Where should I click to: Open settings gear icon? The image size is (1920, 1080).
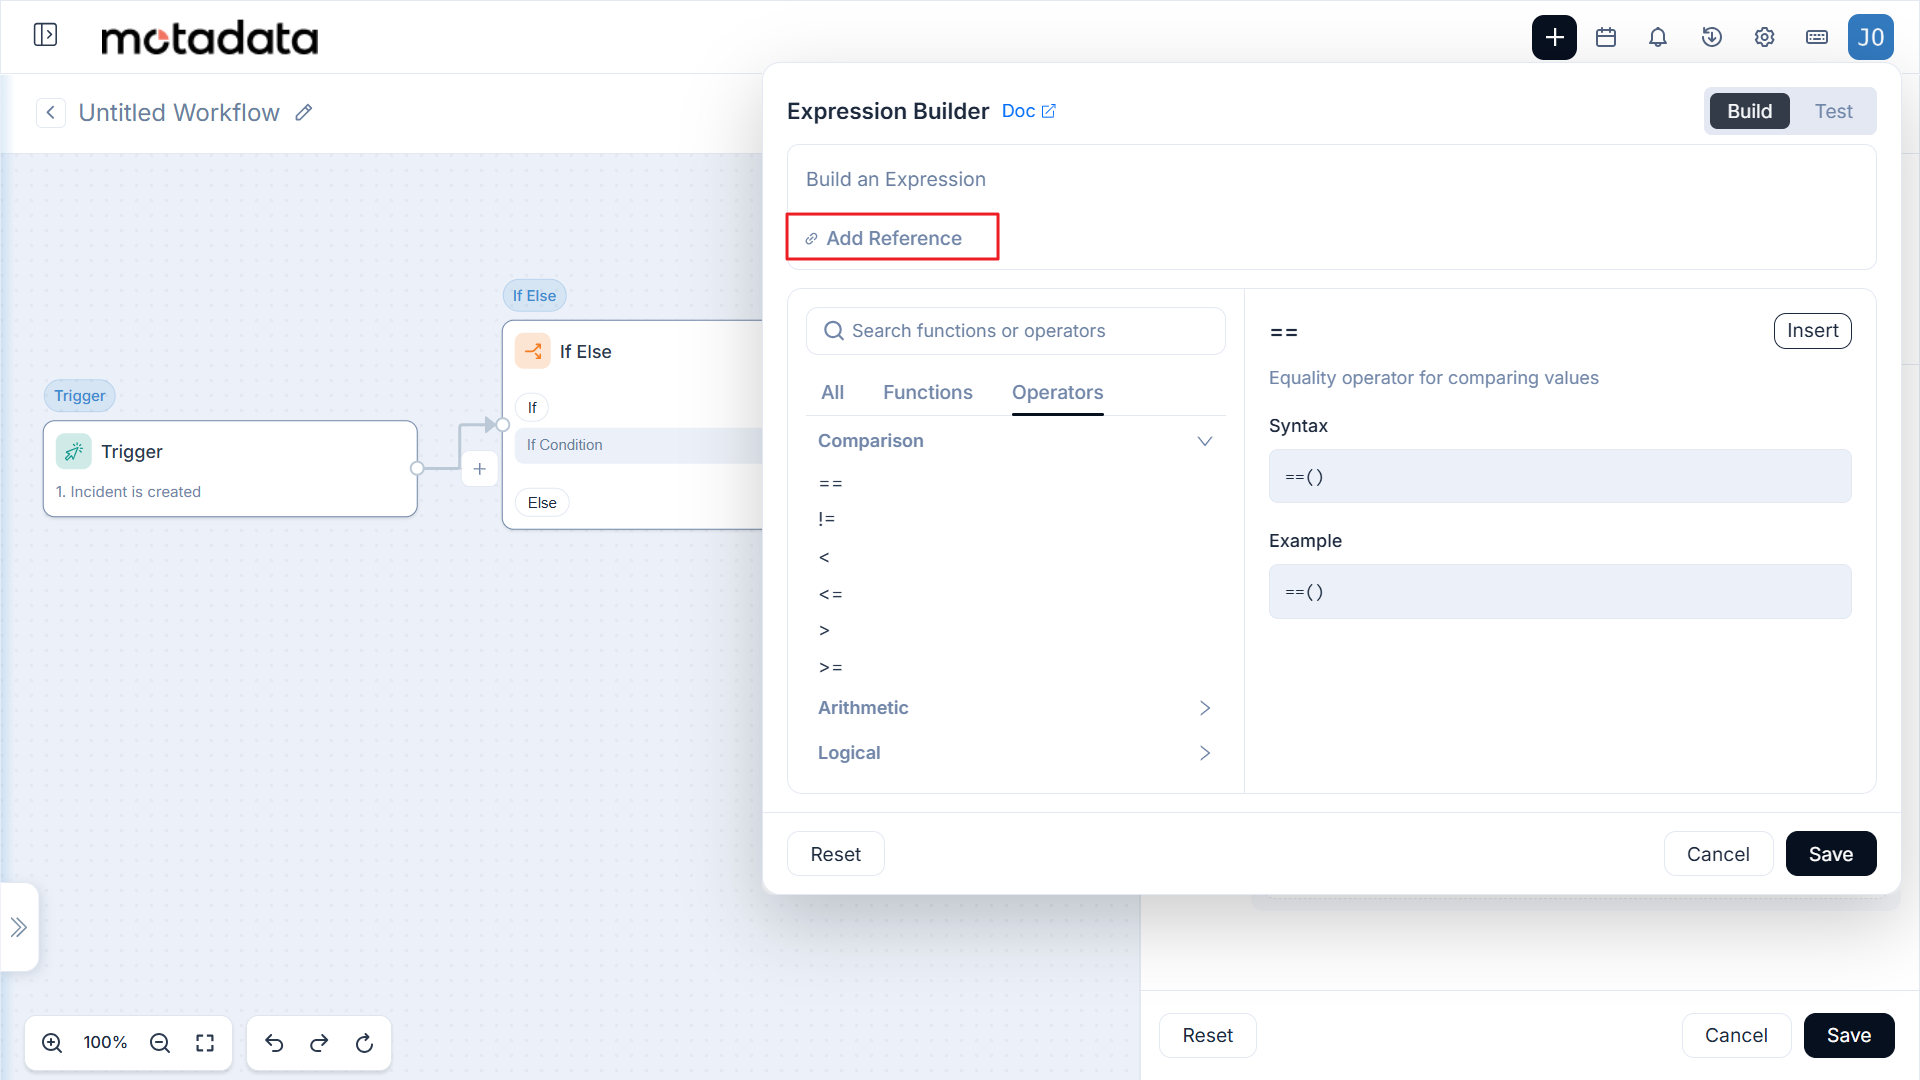[x=1764, y=37]
